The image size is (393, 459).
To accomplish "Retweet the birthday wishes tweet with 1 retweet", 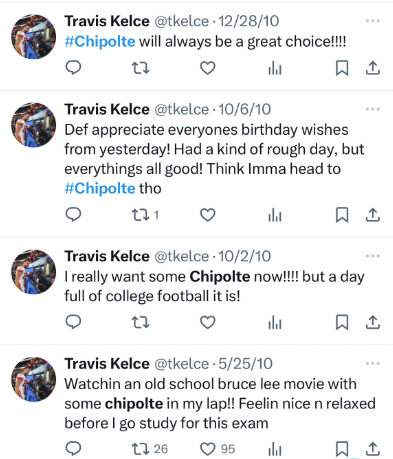I will pyautogui.click(x=145, y=215).
